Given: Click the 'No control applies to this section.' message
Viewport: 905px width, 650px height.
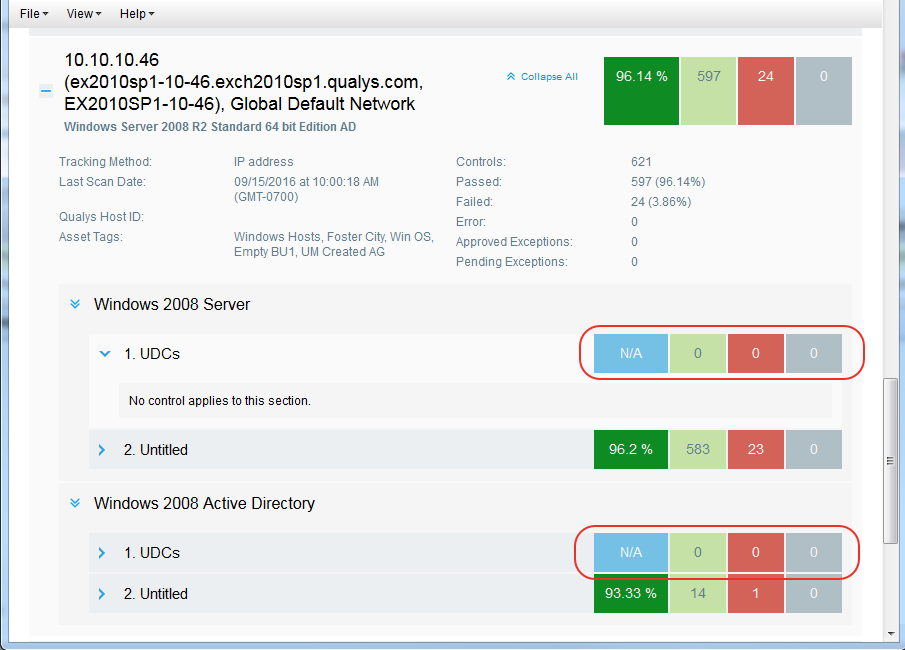Looking at the screenshot, I should [x=219, y=401].
